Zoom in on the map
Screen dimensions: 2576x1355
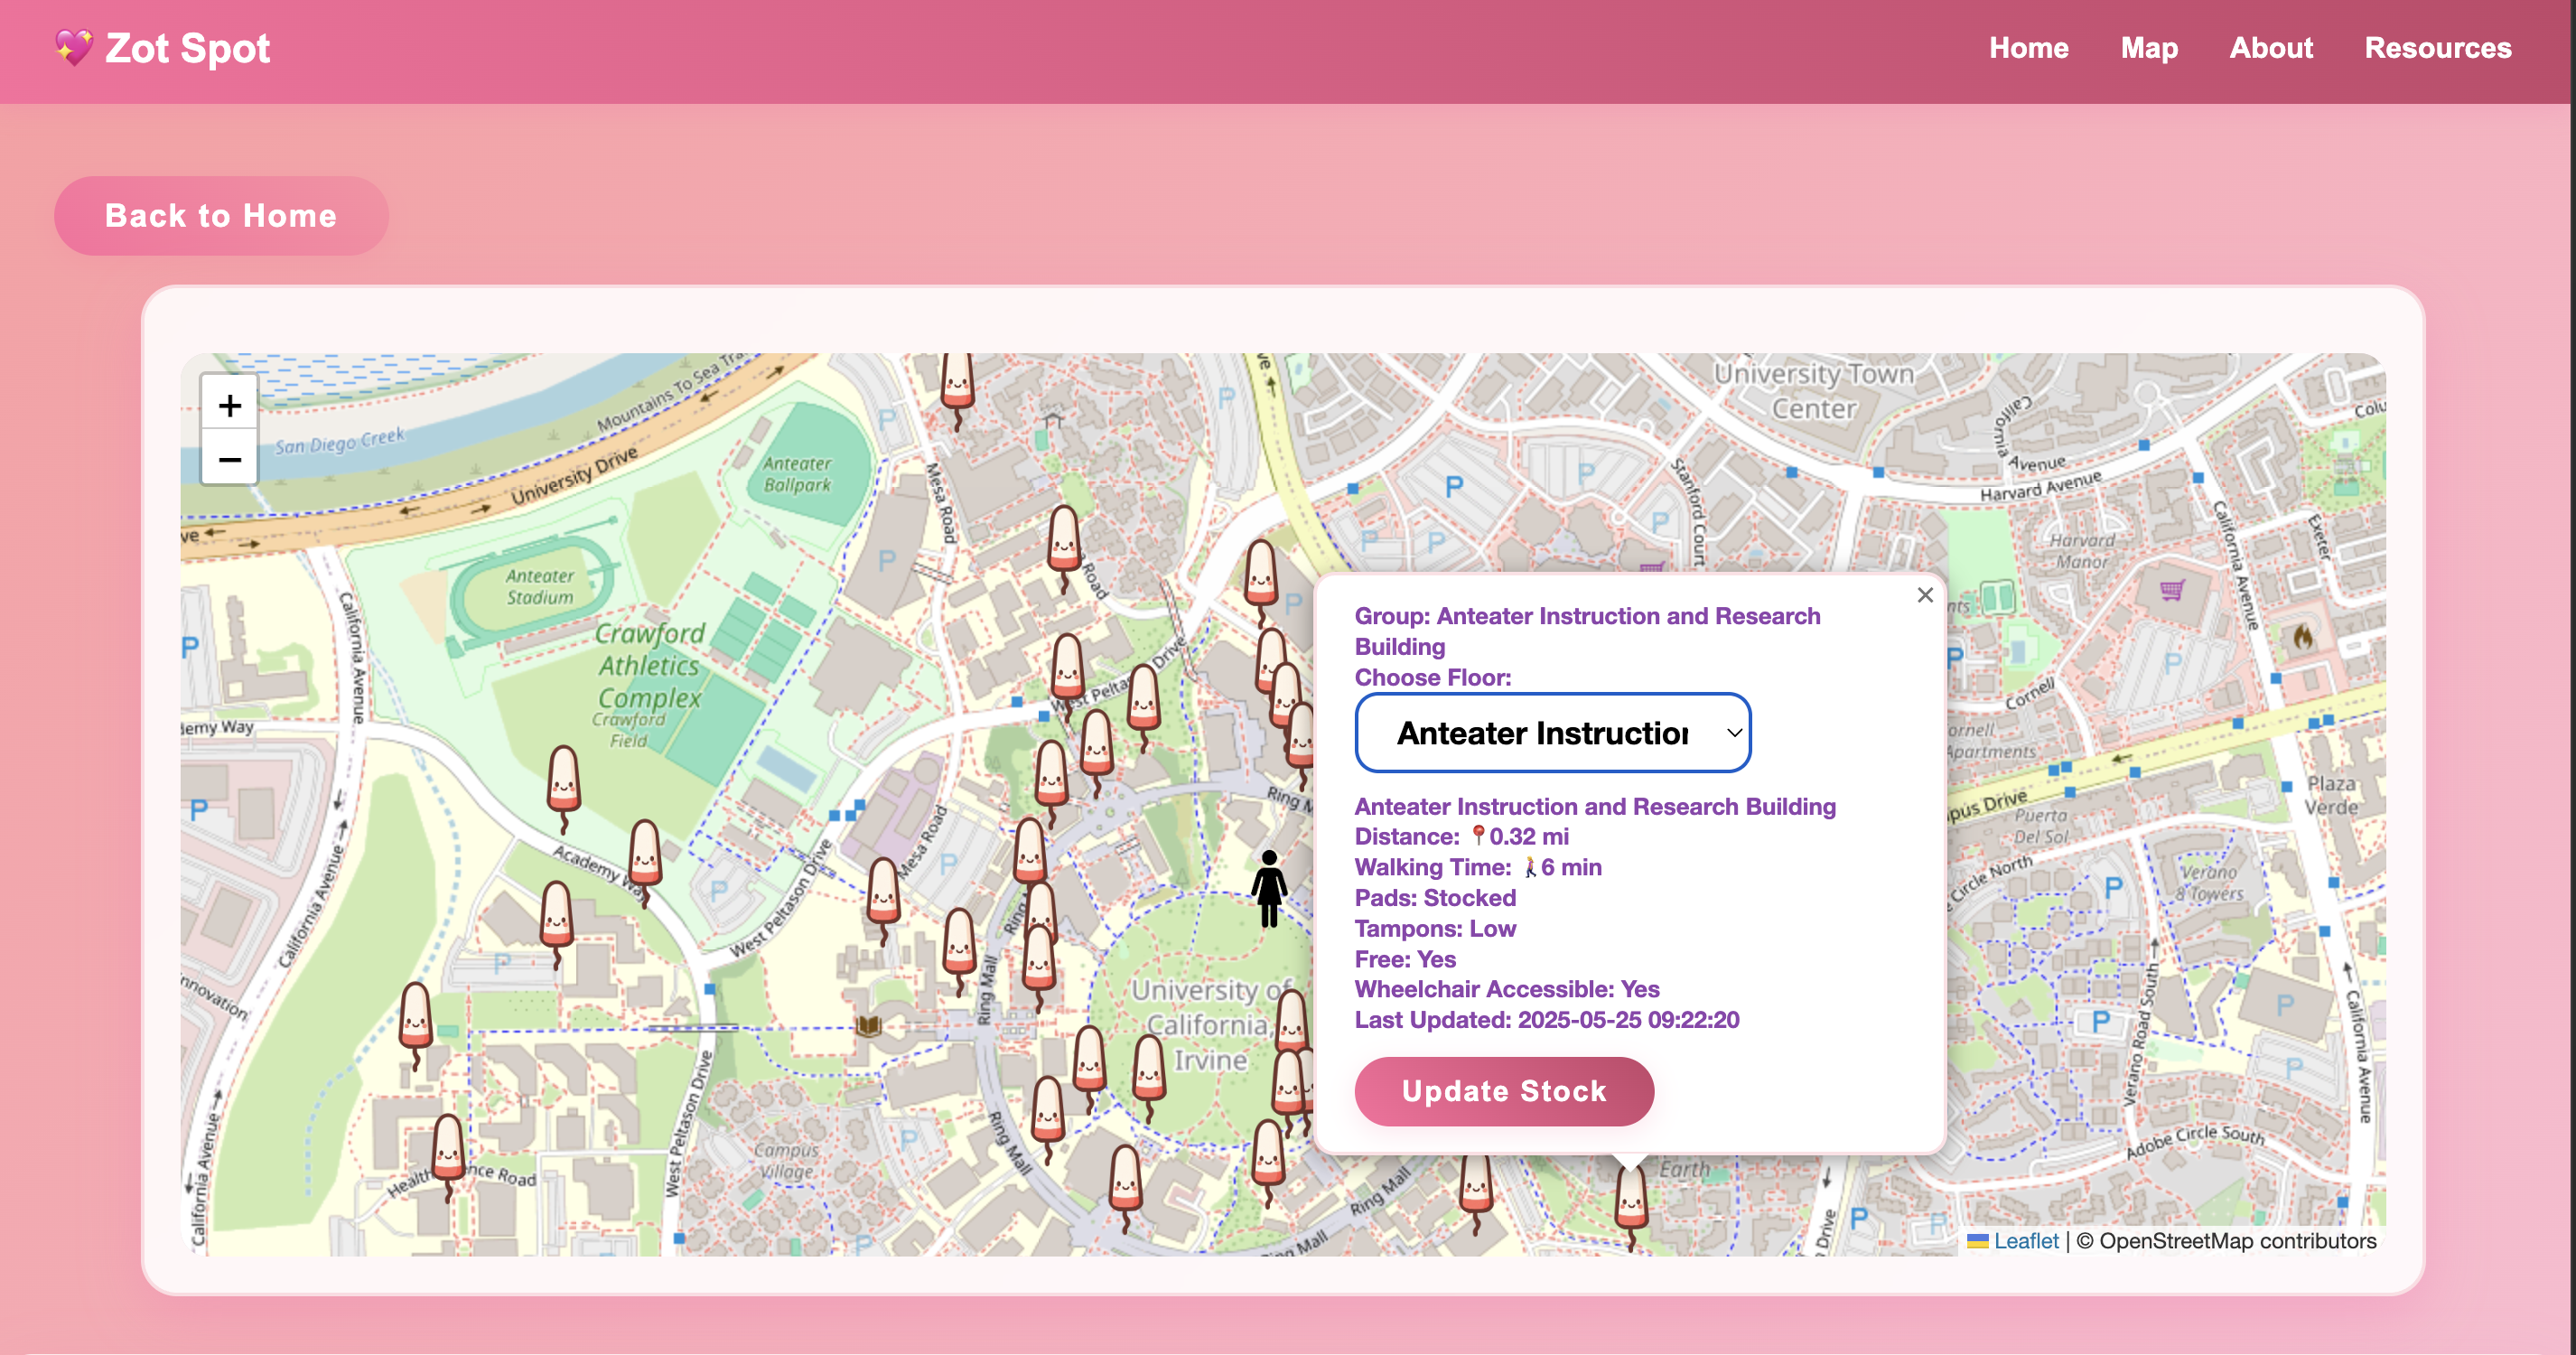[229, 405]
